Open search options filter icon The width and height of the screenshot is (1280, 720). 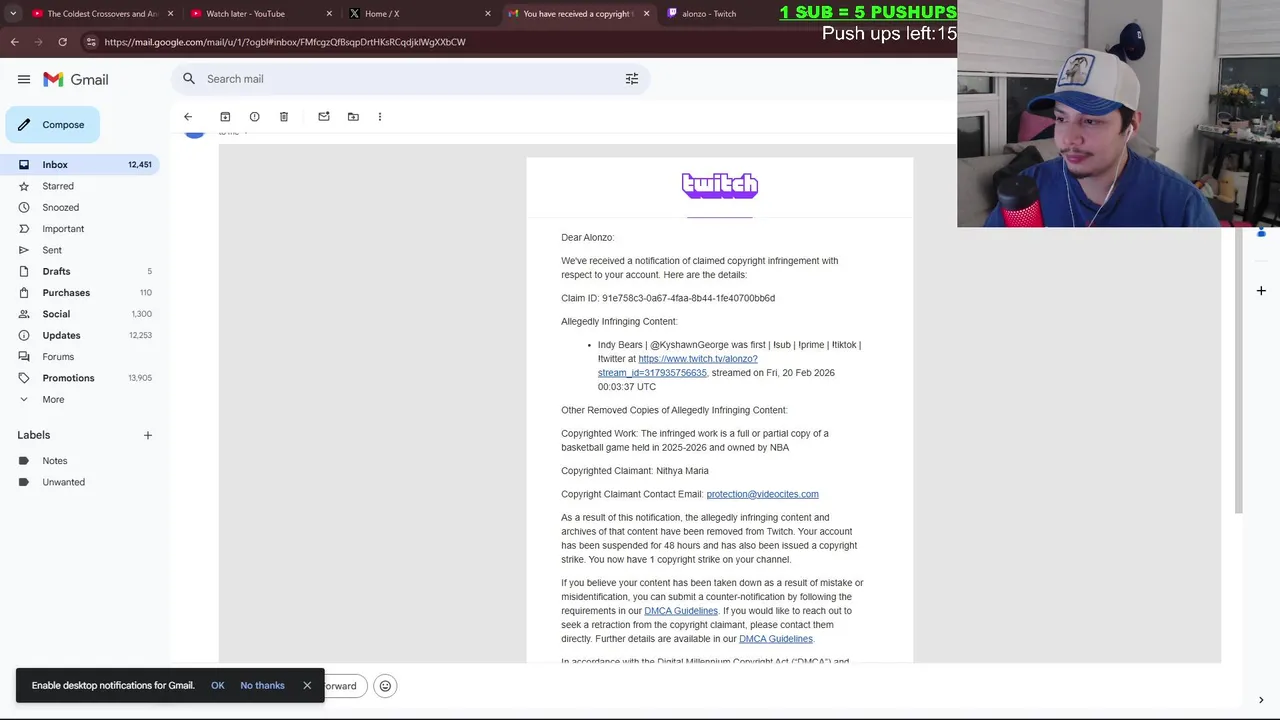(632, 79)
